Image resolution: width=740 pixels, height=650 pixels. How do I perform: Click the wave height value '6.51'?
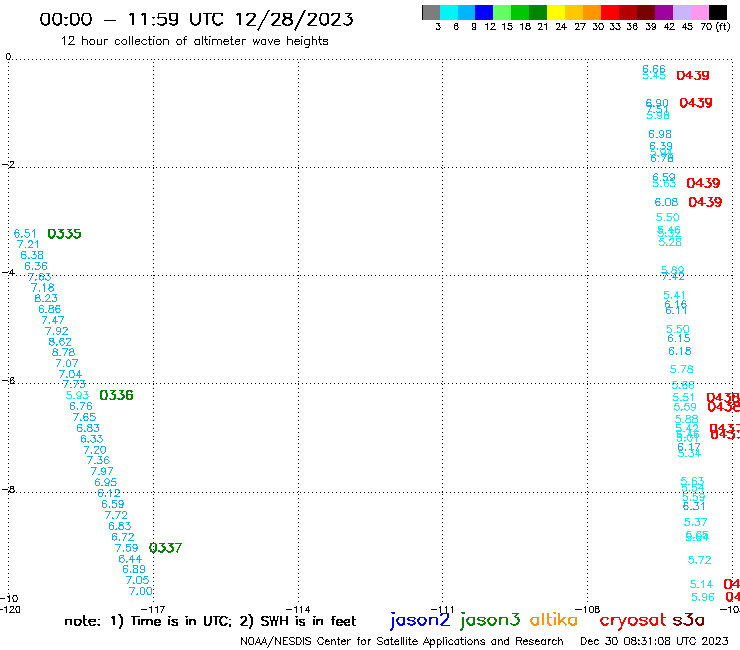(25, 234)
